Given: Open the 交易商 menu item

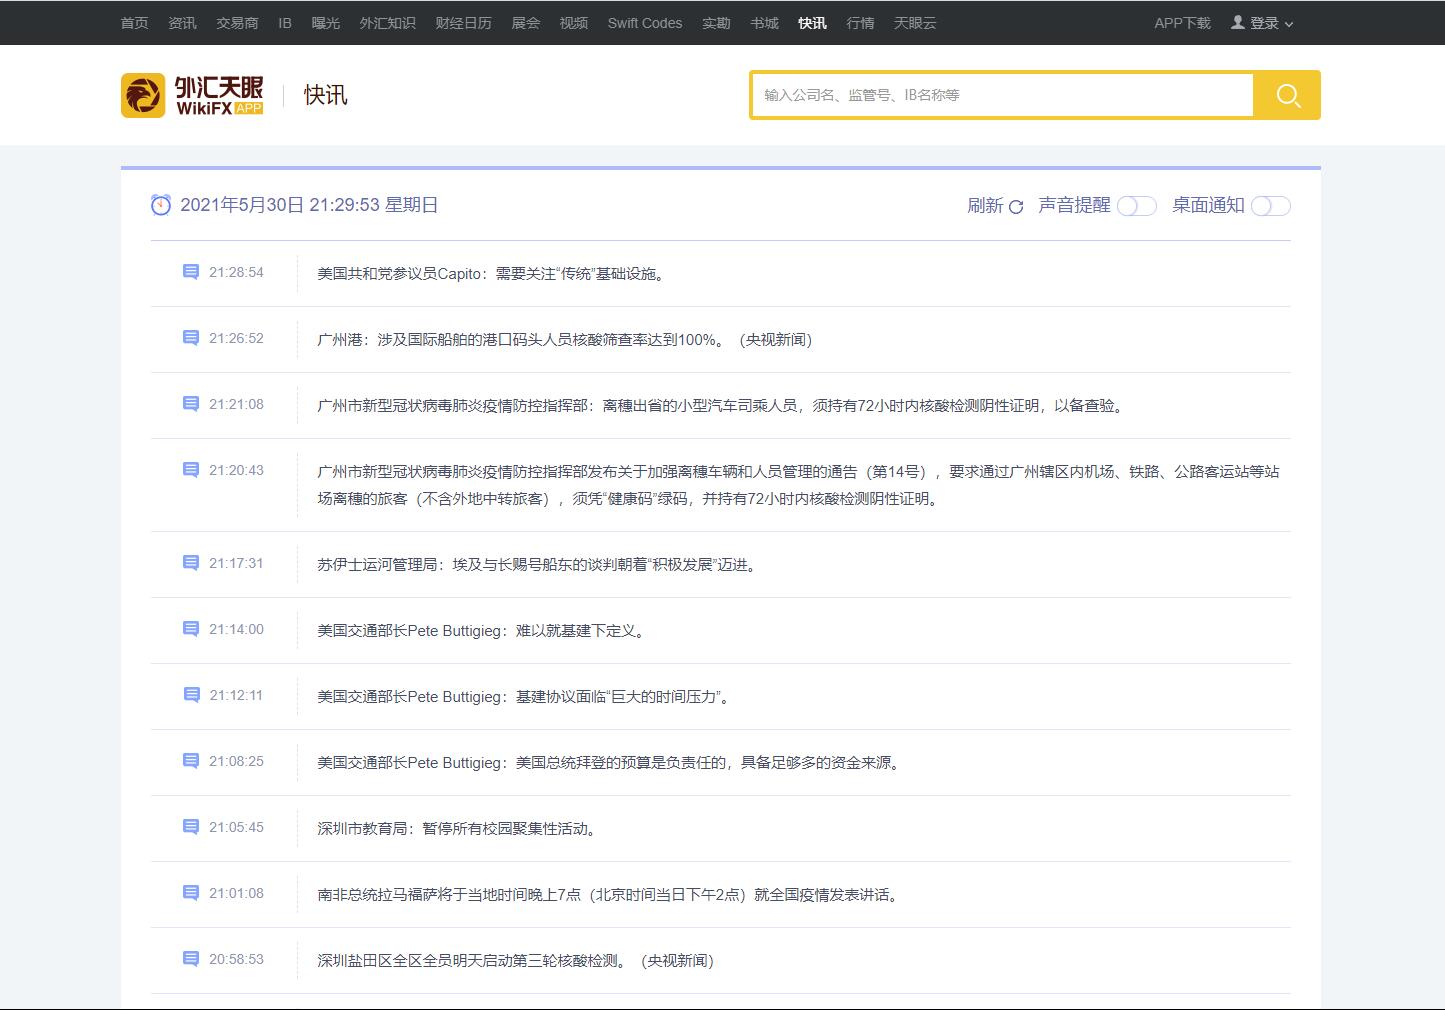Looking at the screenshot, I should pyautogui.click(x=237, y=23).
